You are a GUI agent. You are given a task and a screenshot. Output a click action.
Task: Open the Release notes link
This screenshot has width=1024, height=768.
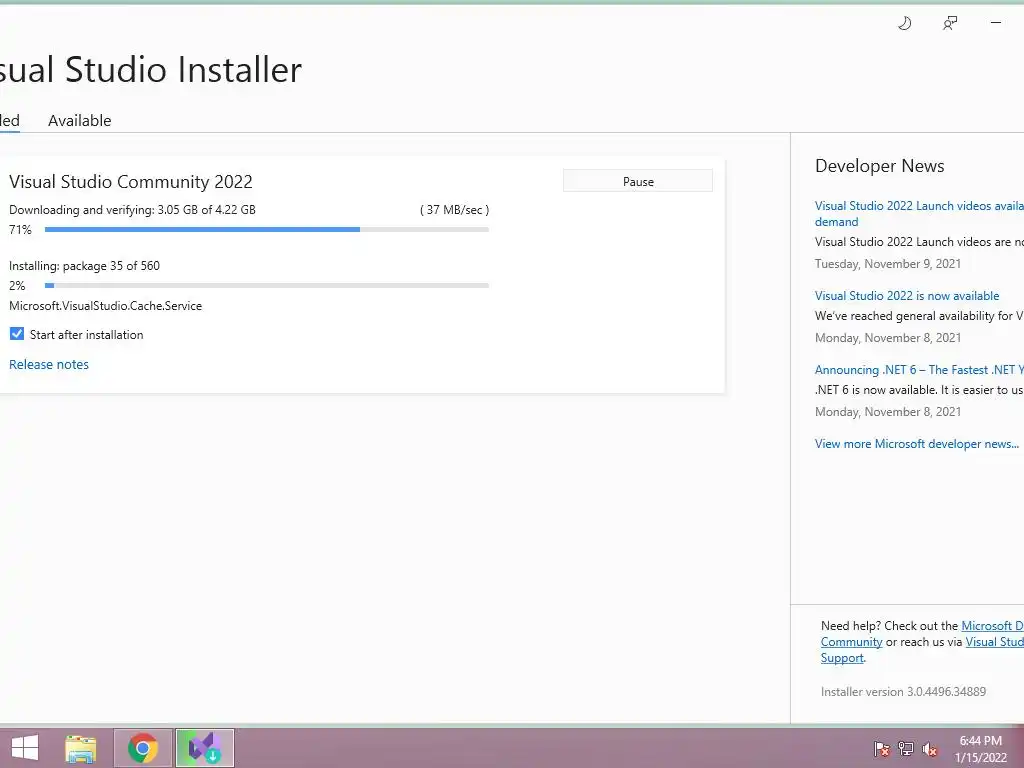coord(49,364)
